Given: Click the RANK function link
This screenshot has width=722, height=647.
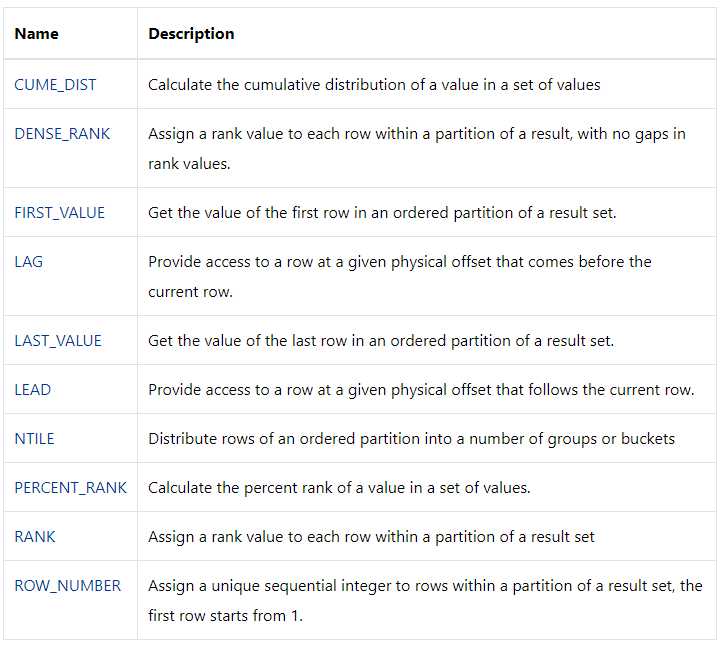Looking at the screenshot, I should [x=35, y=536].
